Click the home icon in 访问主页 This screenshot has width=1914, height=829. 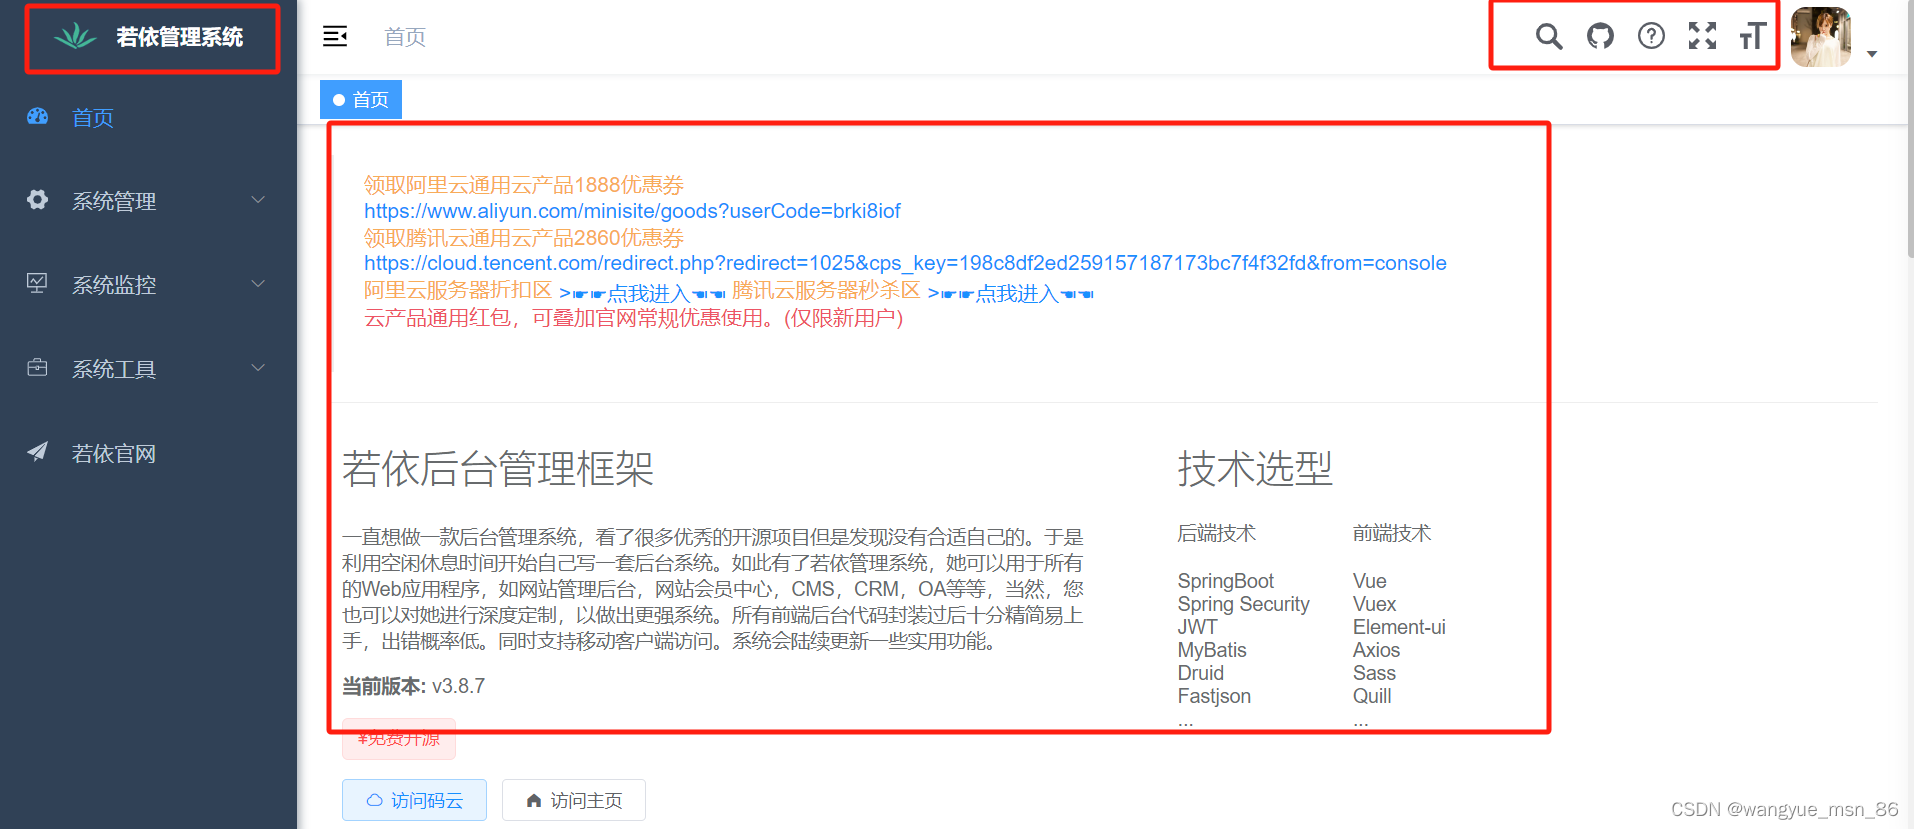coord(534,800)
